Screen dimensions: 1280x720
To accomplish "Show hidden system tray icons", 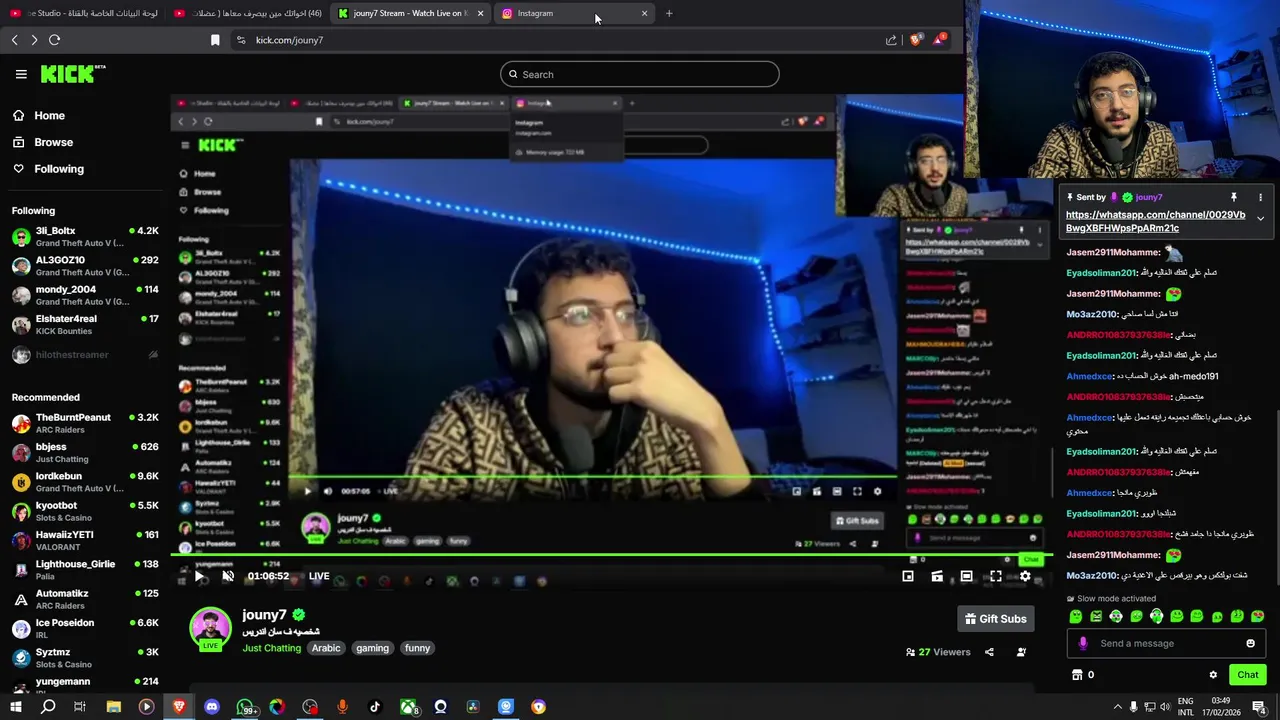I will coord(1118,707).
